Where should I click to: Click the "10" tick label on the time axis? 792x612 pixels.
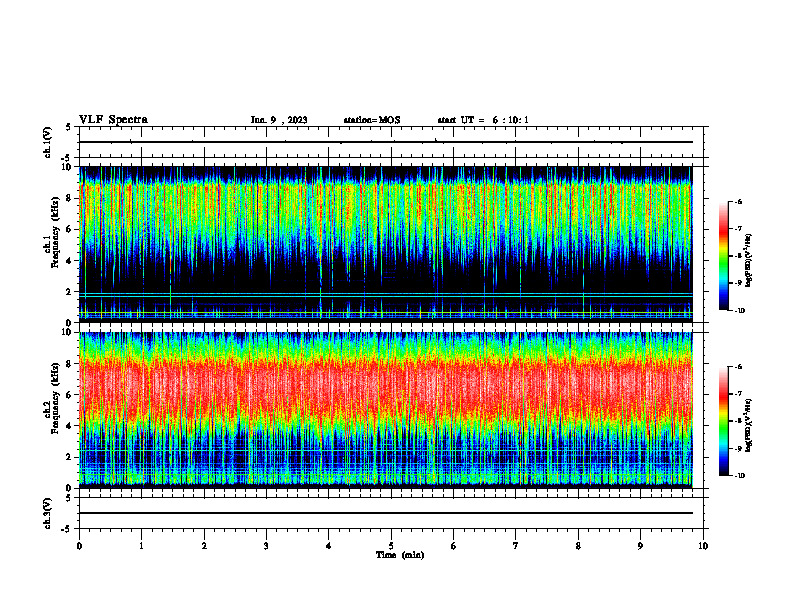pyautogui.click(x=703, y=546)
